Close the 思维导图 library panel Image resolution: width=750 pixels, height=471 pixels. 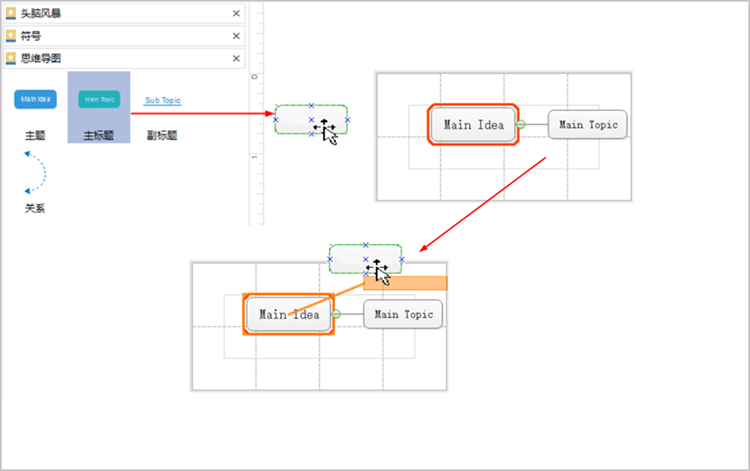coord(236,58)
